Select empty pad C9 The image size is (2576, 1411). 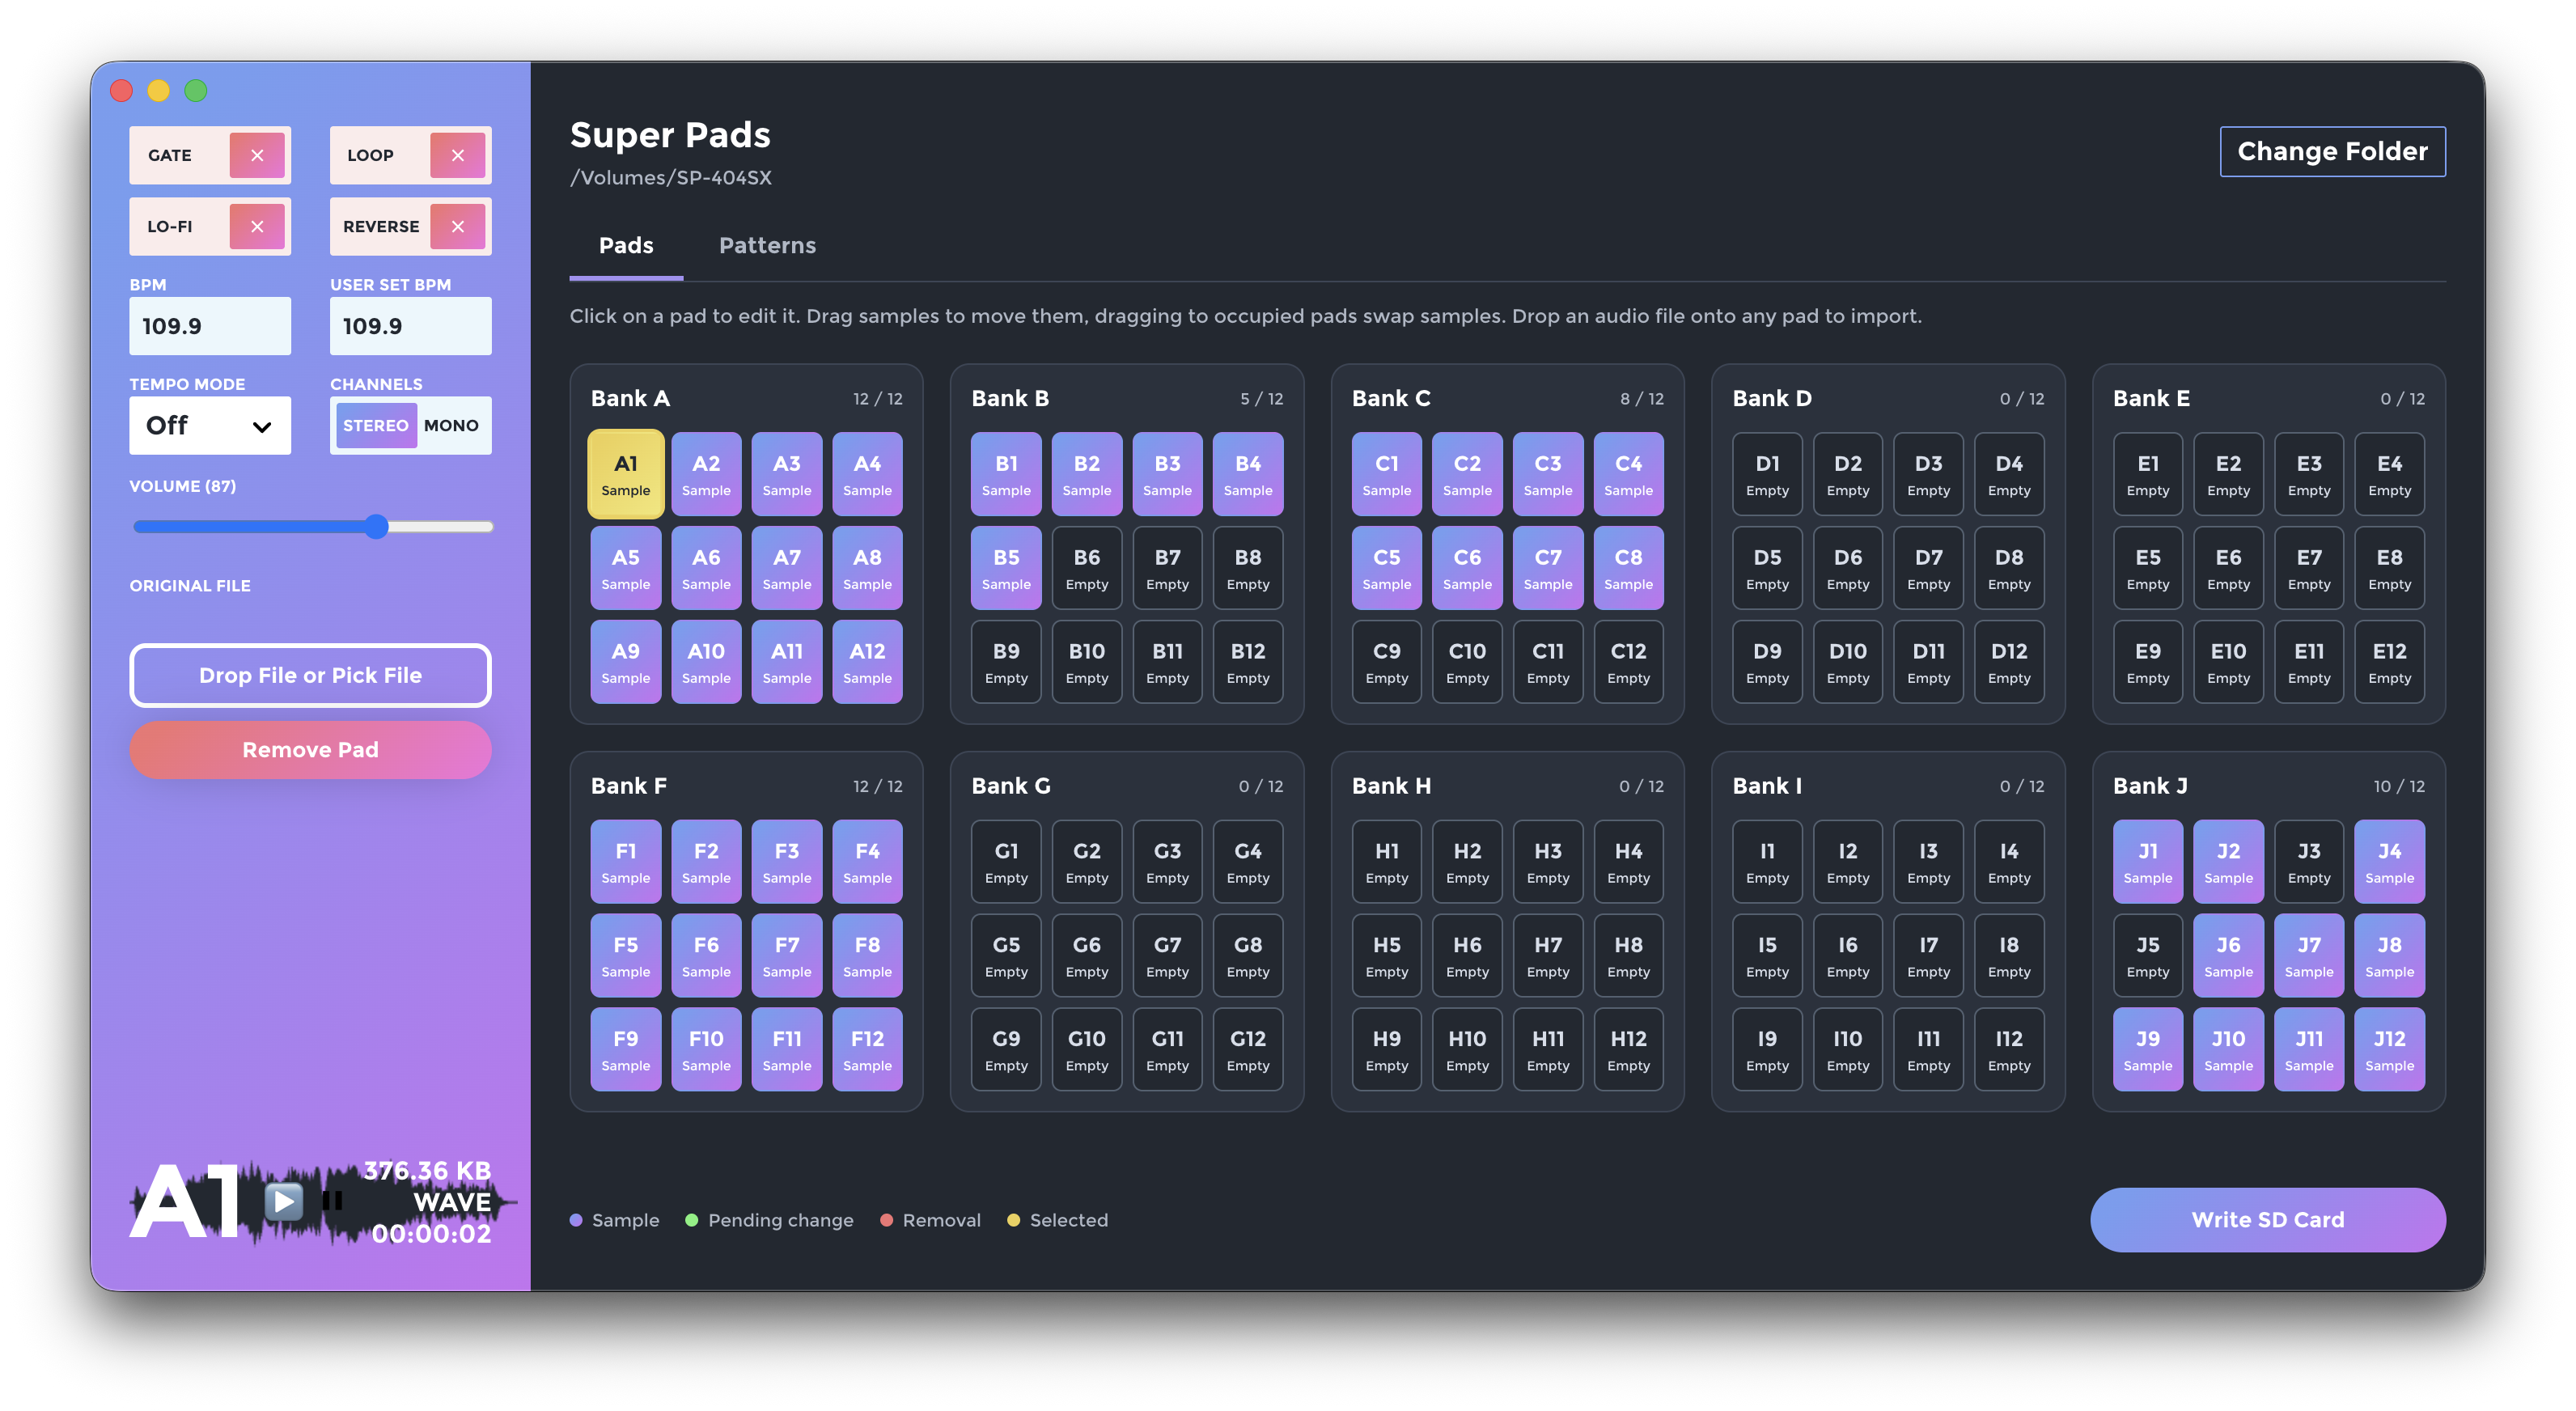(1386, 662)
